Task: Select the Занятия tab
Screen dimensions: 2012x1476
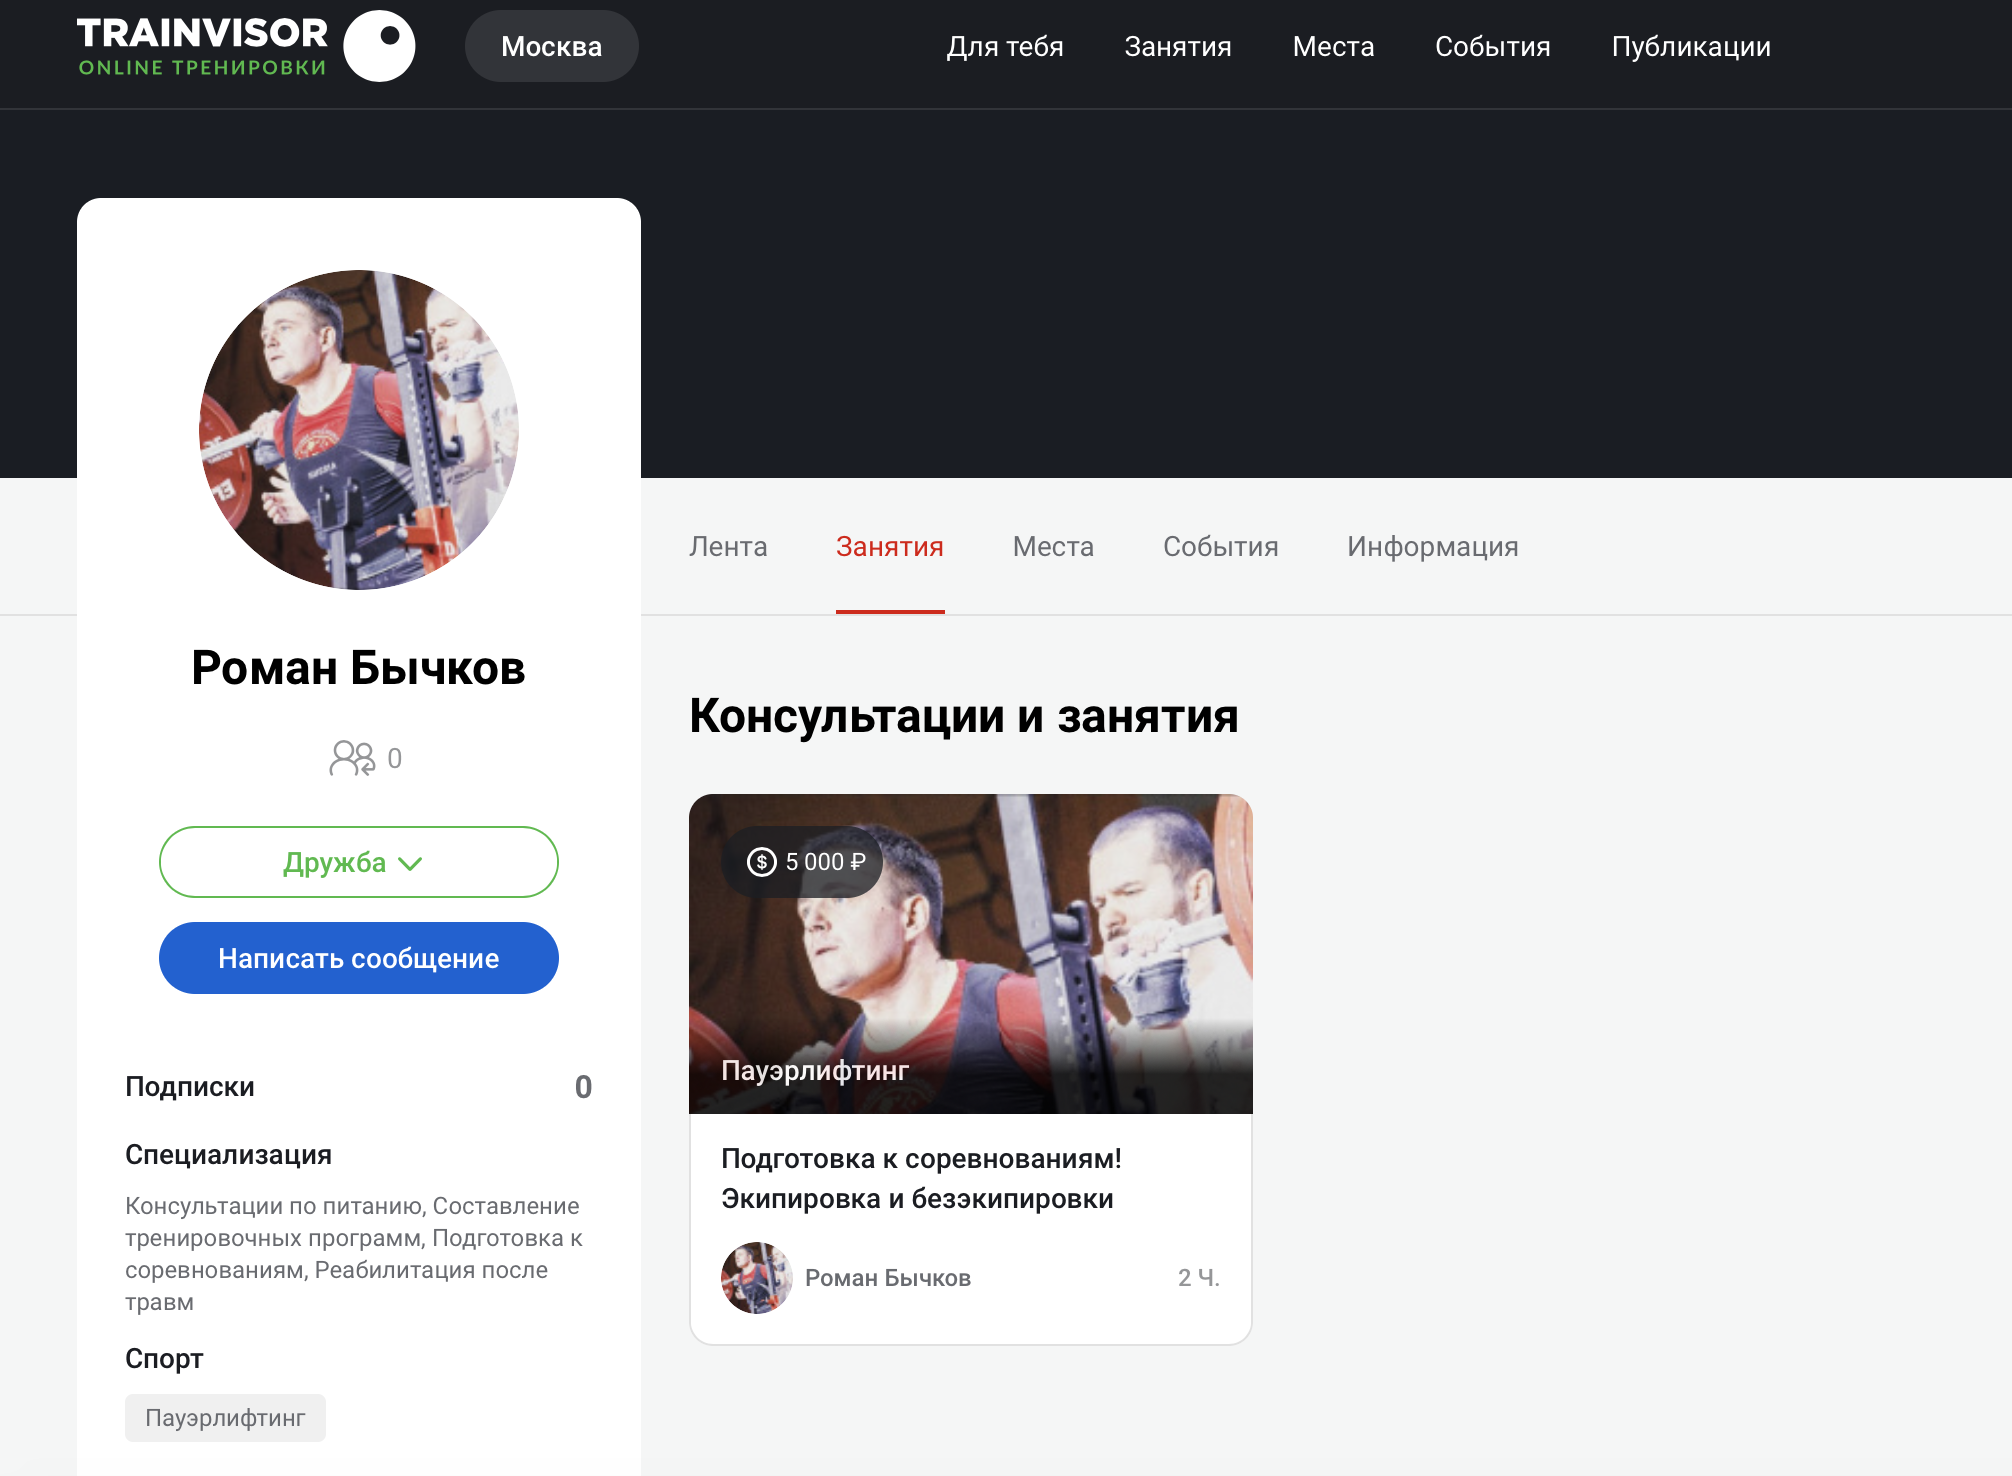Action: 889,547
